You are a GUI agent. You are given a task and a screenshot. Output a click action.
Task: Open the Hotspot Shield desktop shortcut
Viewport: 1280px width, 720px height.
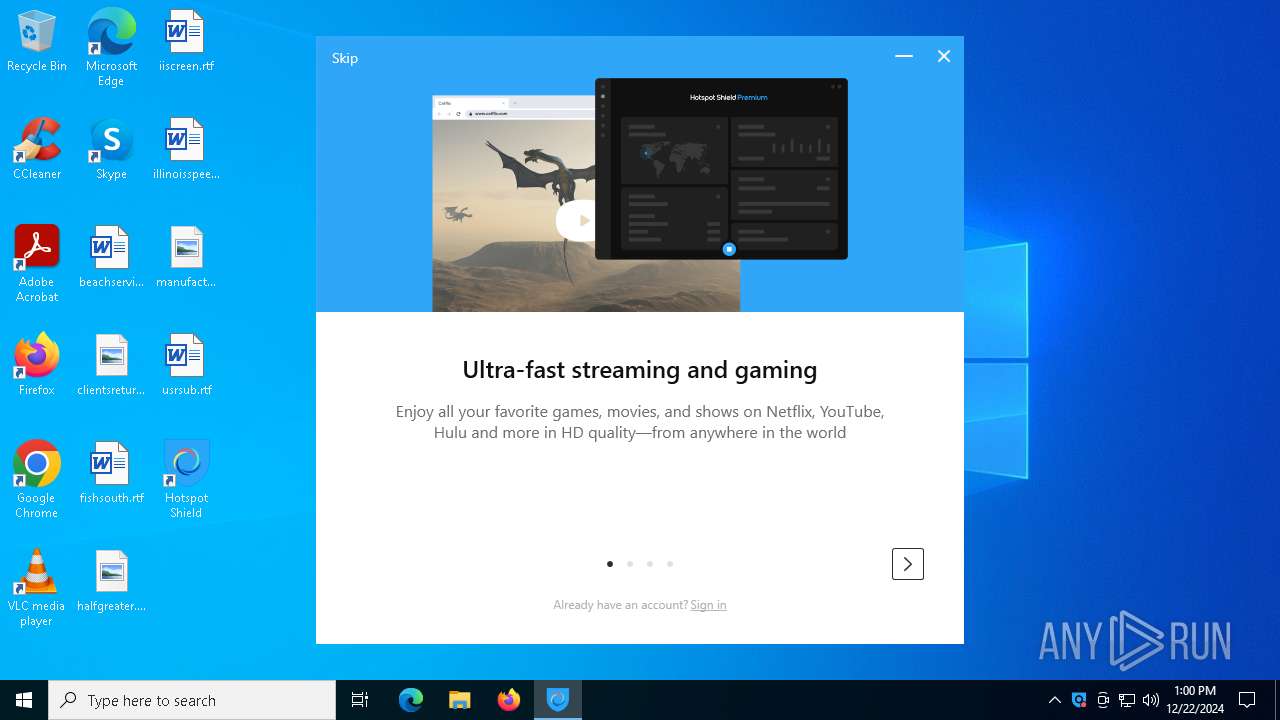(186, 480)
